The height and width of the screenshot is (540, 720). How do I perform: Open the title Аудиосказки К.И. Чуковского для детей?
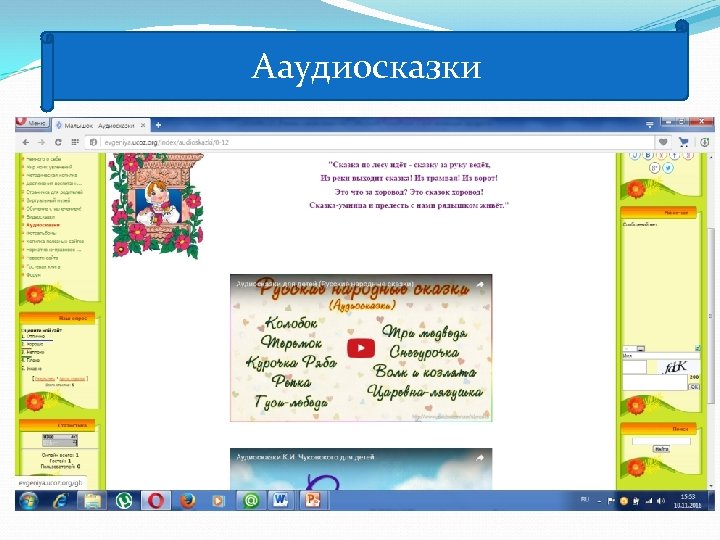pos(305,457)
